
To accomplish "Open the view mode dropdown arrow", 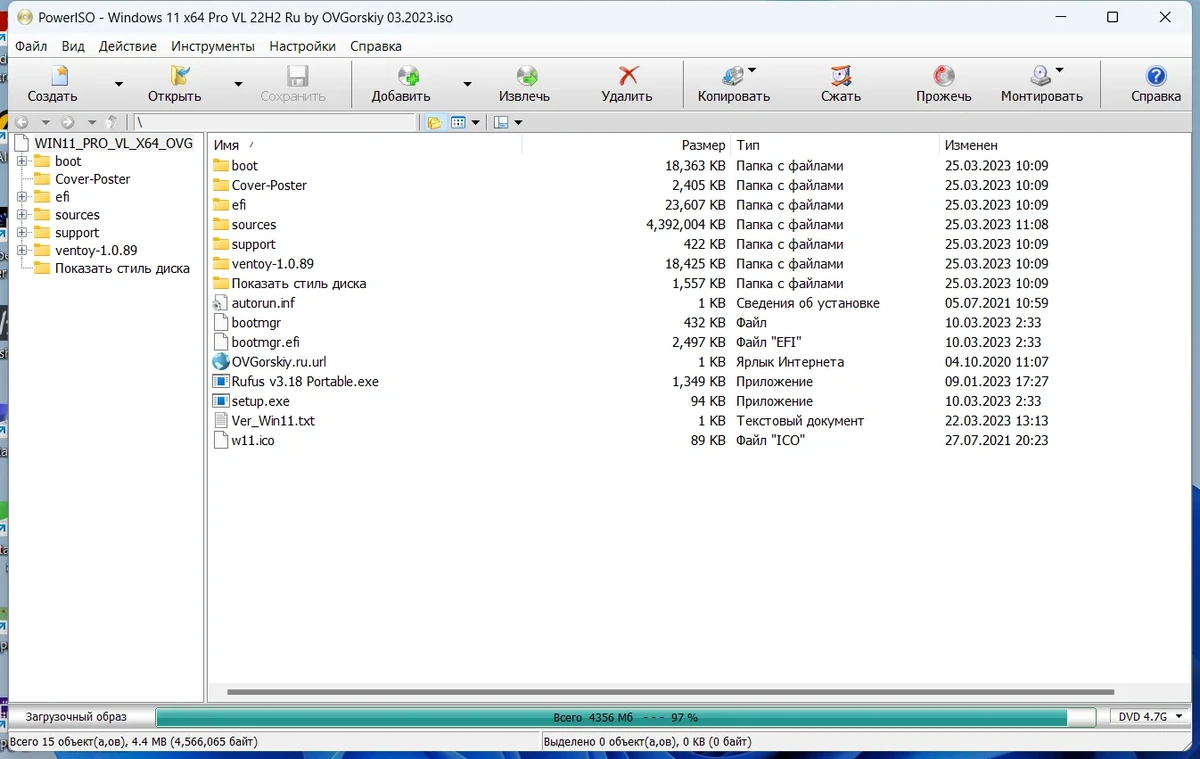I will 476,122.
